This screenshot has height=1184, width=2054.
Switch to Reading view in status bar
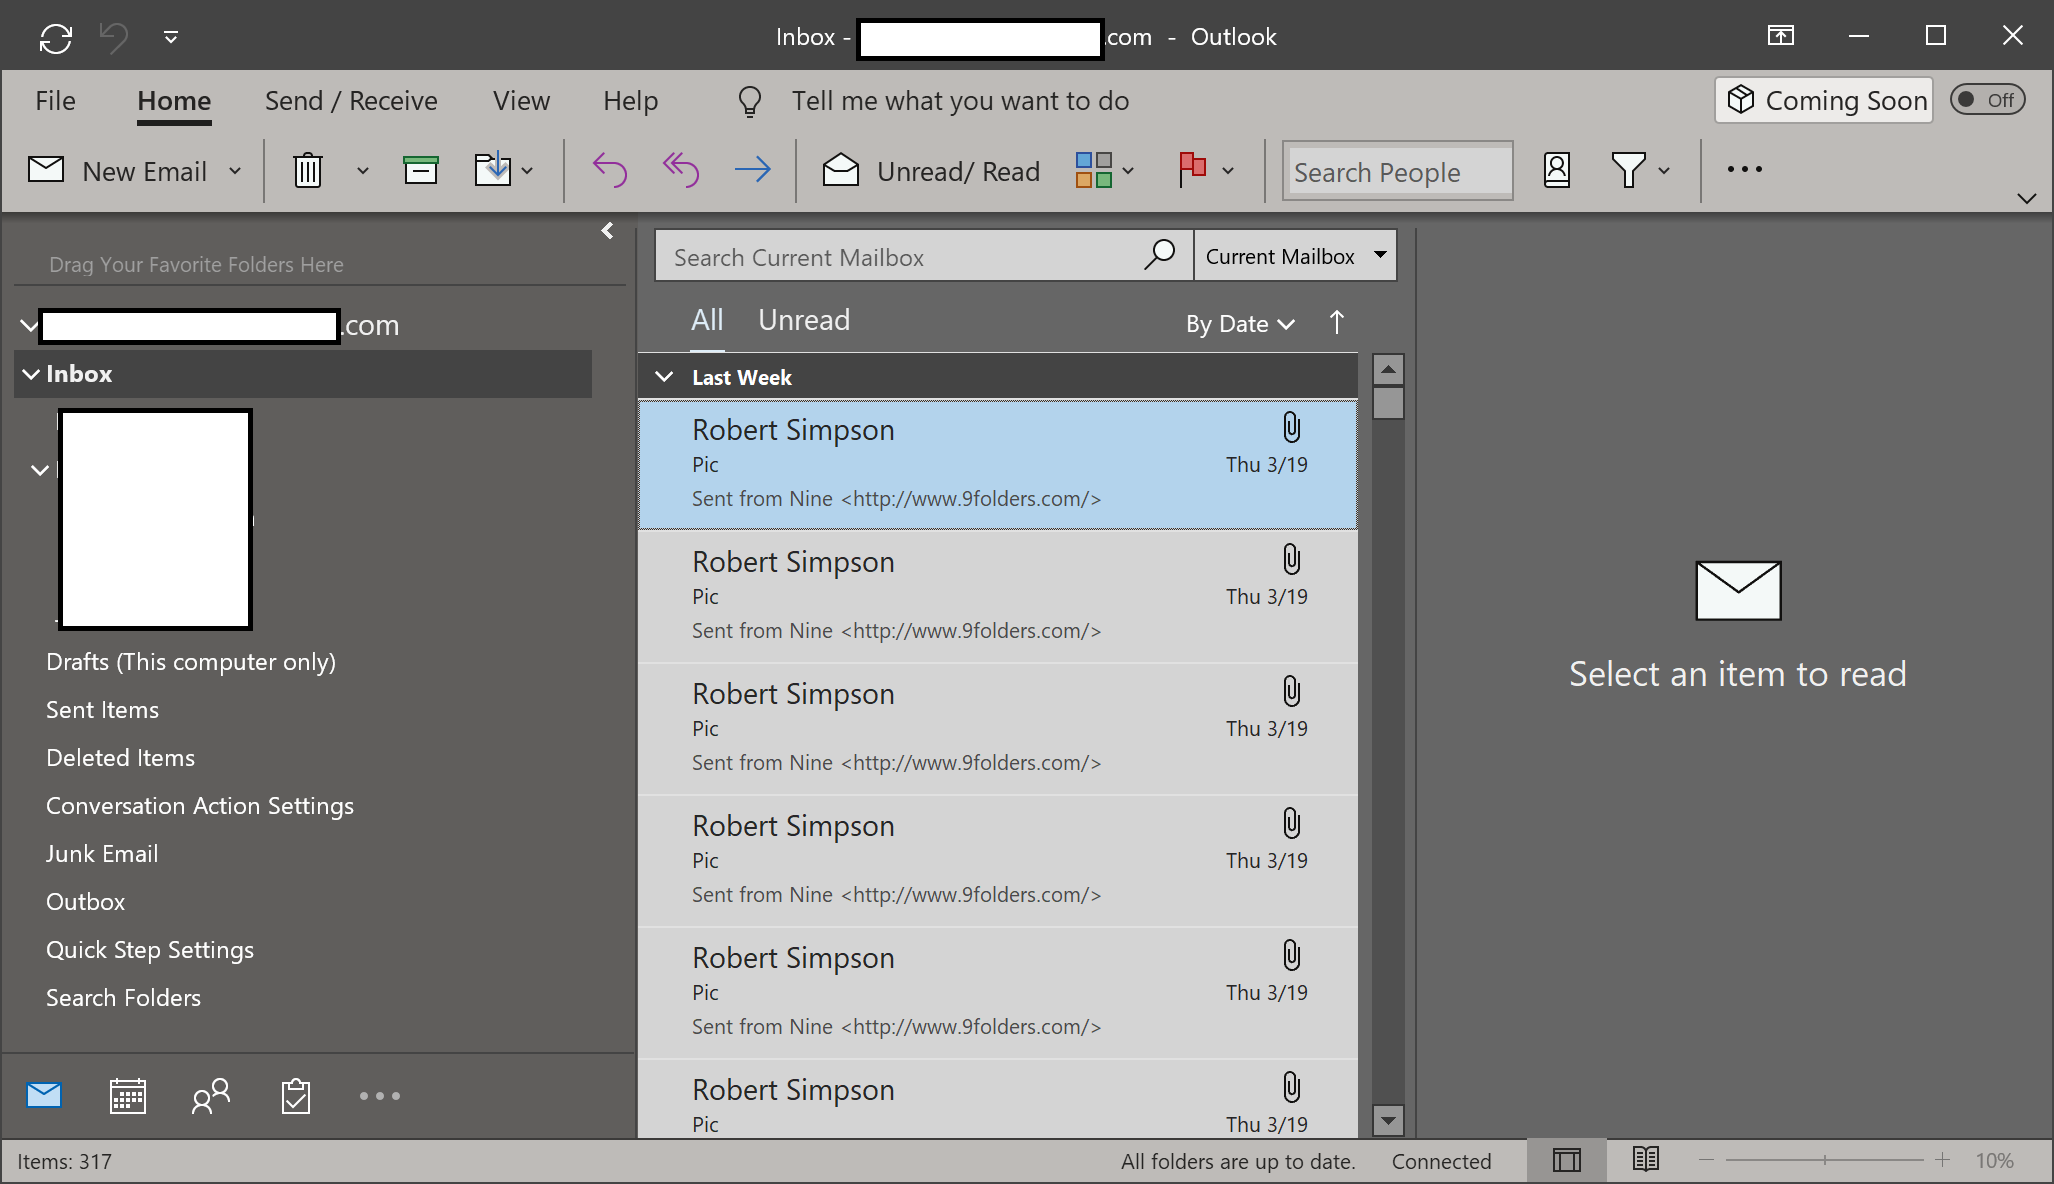click(1645, 1160)
